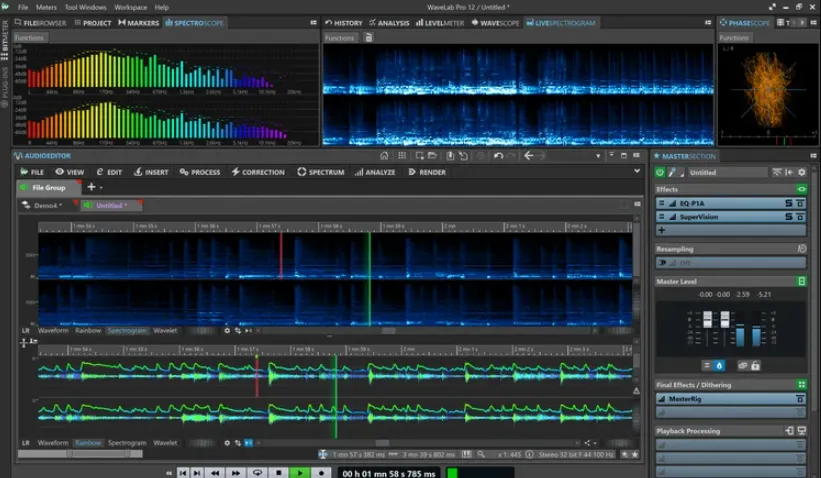
Task: Expand the ribbon with the chevron
Action: pos(637,171)
